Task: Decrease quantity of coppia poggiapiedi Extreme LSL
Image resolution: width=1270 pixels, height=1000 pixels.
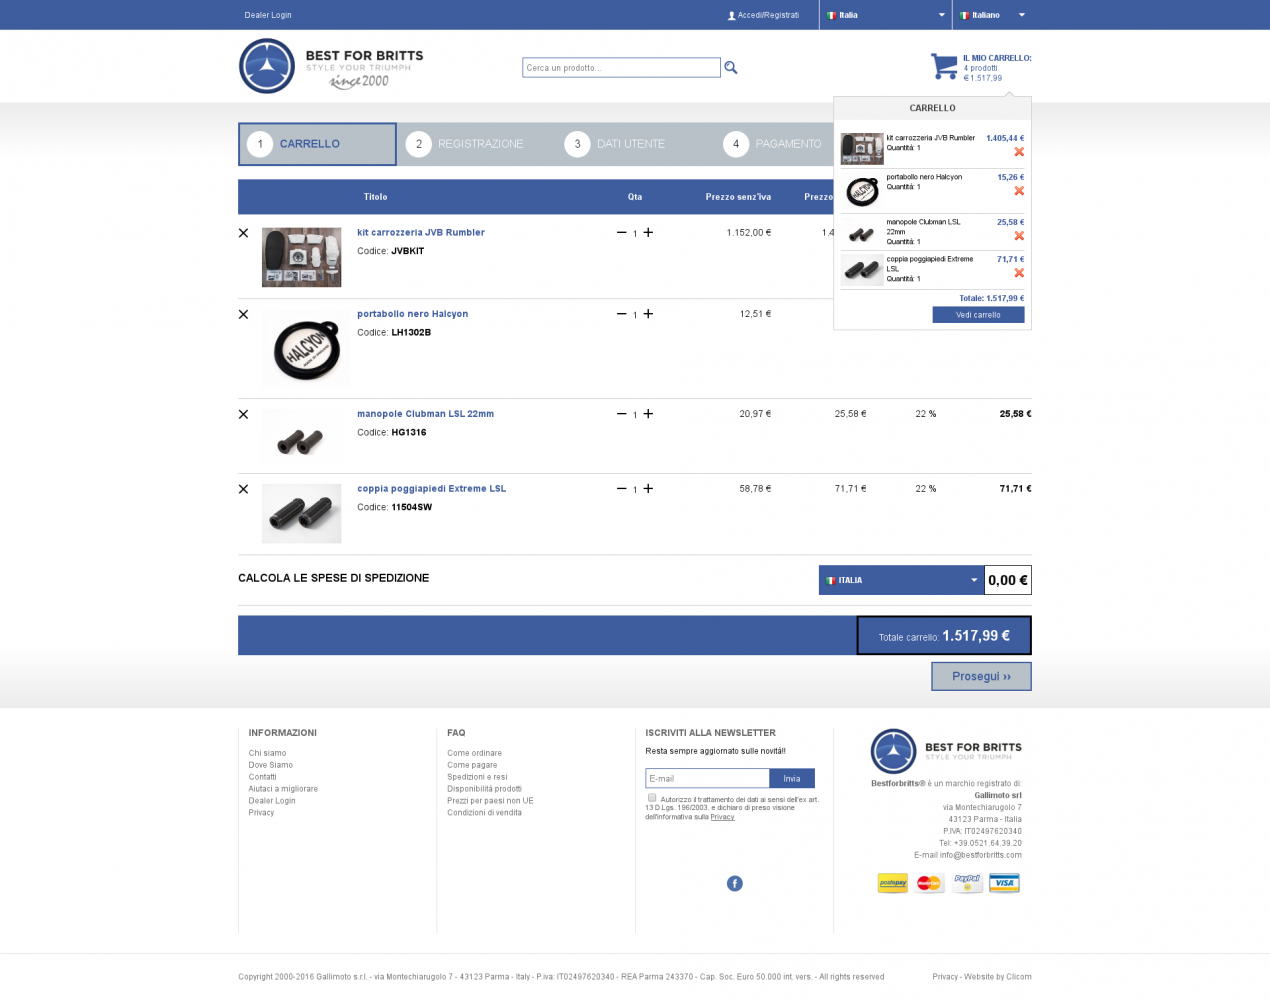Action: point(621,489)
